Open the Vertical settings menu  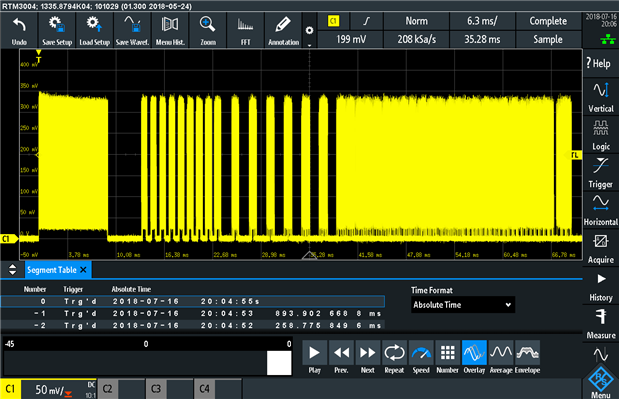[600, 97]
